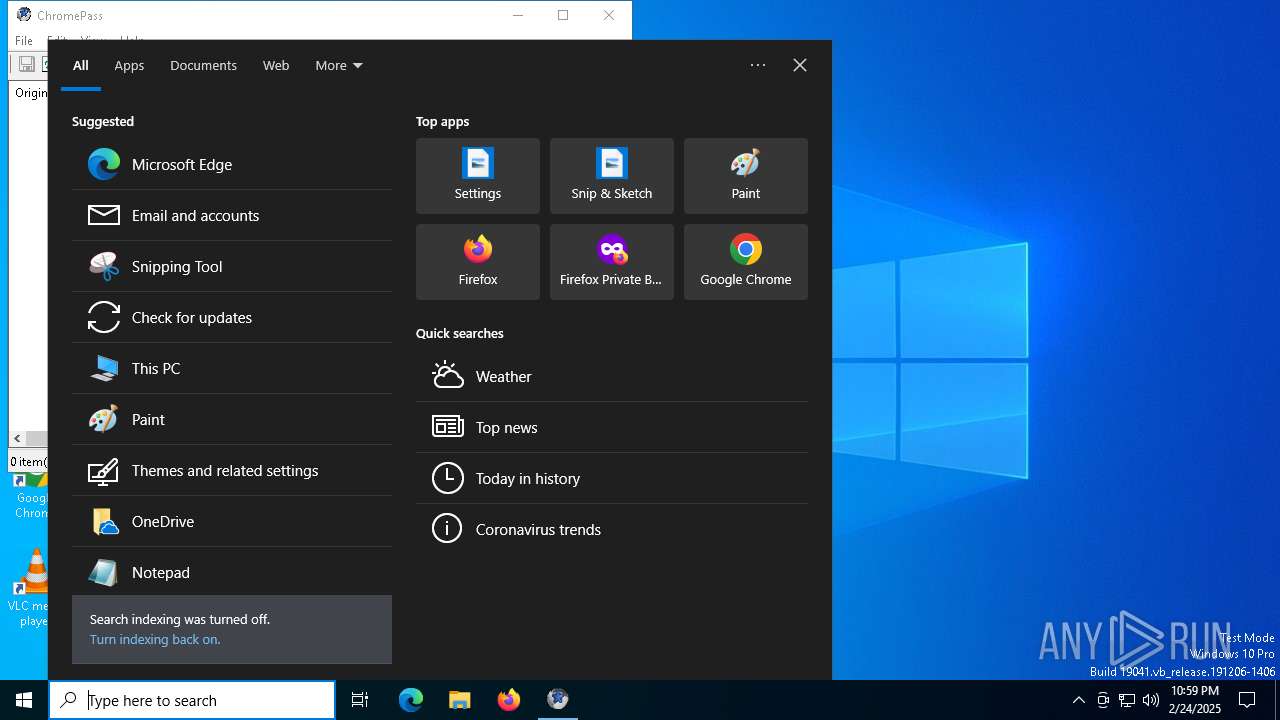Screen dimensions: 1280x720
Task: Launch Firefox tile in Top apps
Action: point(478,262)
